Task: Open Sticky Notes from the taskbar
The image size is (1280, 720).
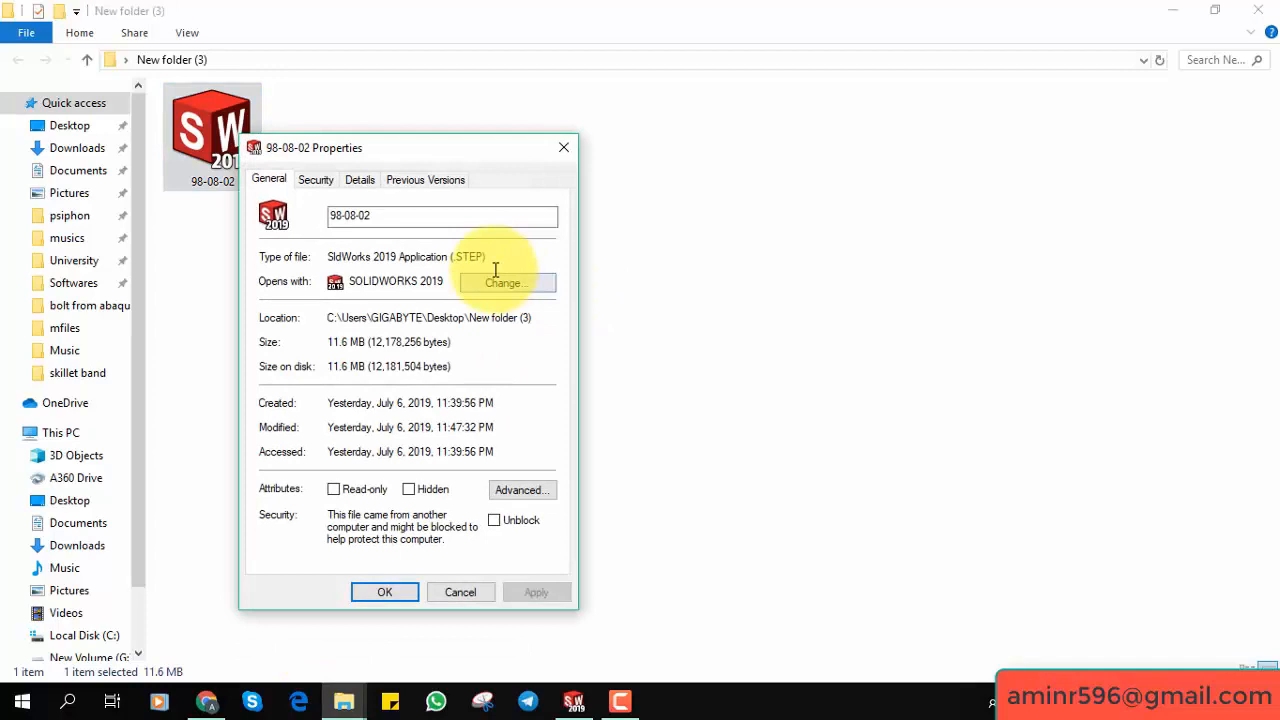Action: tap(390, 702)
